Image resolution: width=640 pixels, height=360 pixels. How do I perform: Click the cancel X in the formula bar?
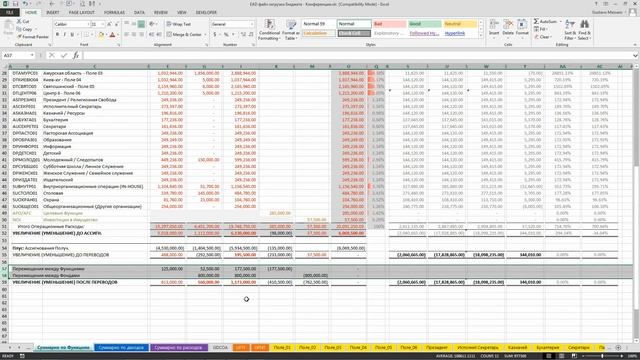coord(52,55)
